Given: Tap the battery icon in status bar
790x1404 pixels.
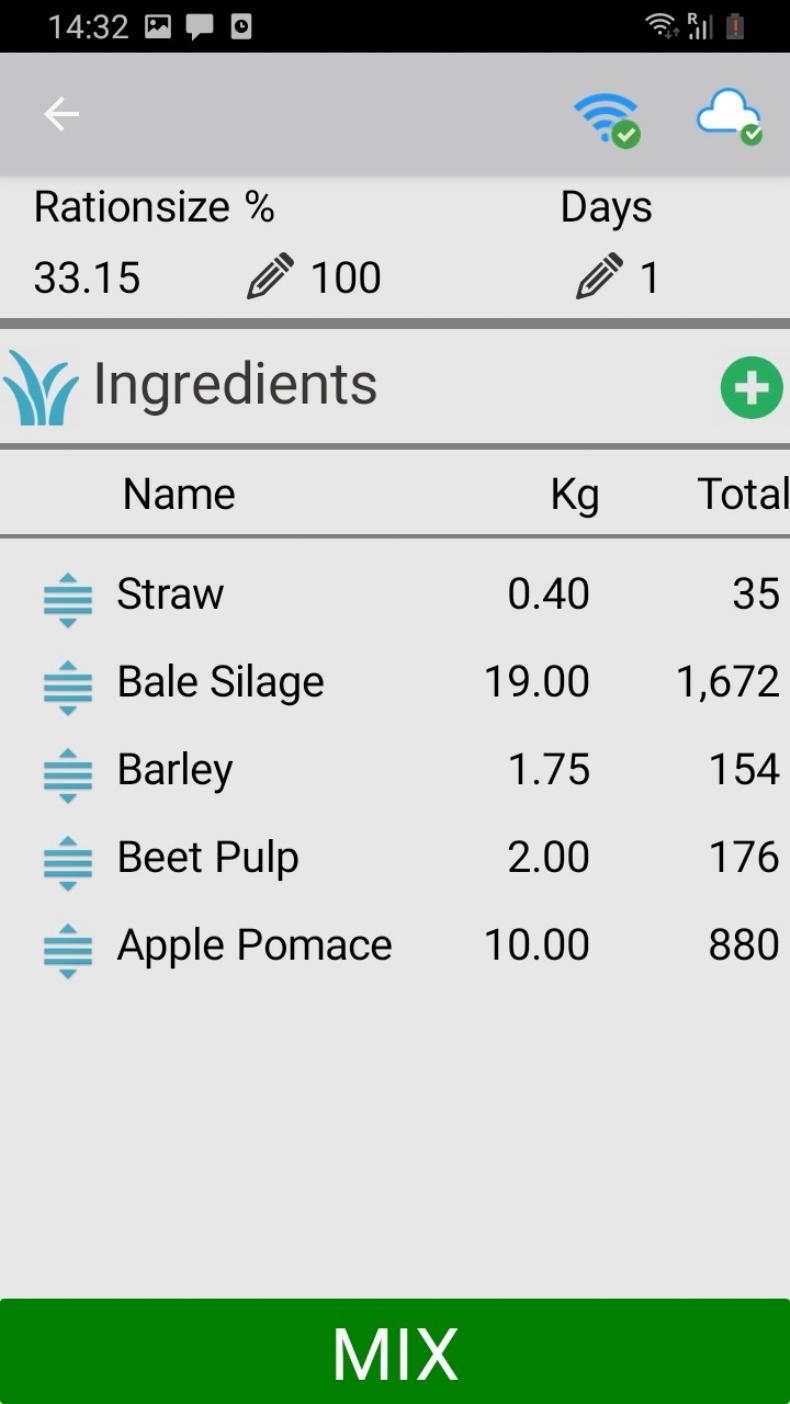Looking at the screenshot, I should [735, 26].
